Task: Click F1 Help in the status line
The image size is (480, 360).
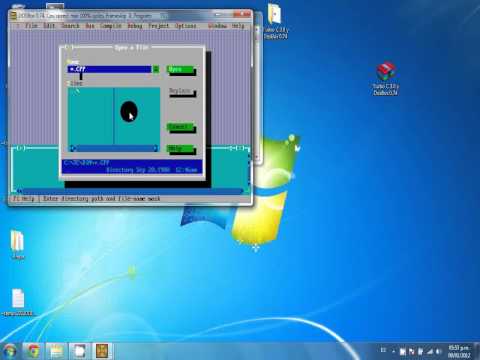Action: point(24,199)
